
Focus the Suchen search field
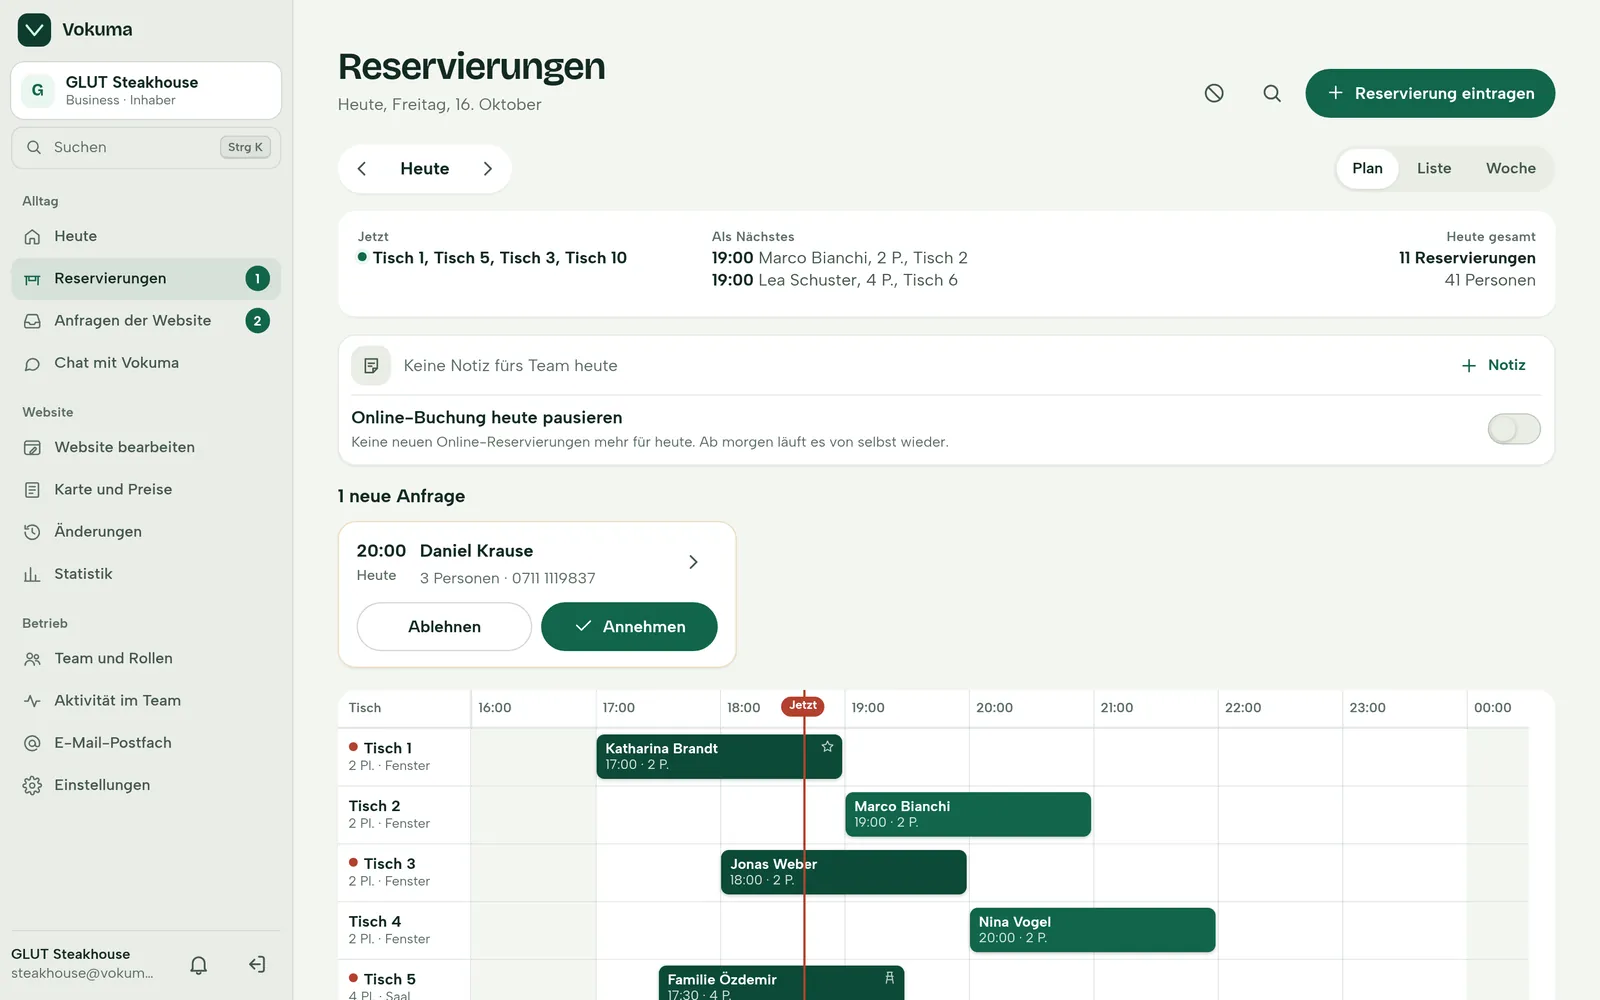click(x=146, y=147)
